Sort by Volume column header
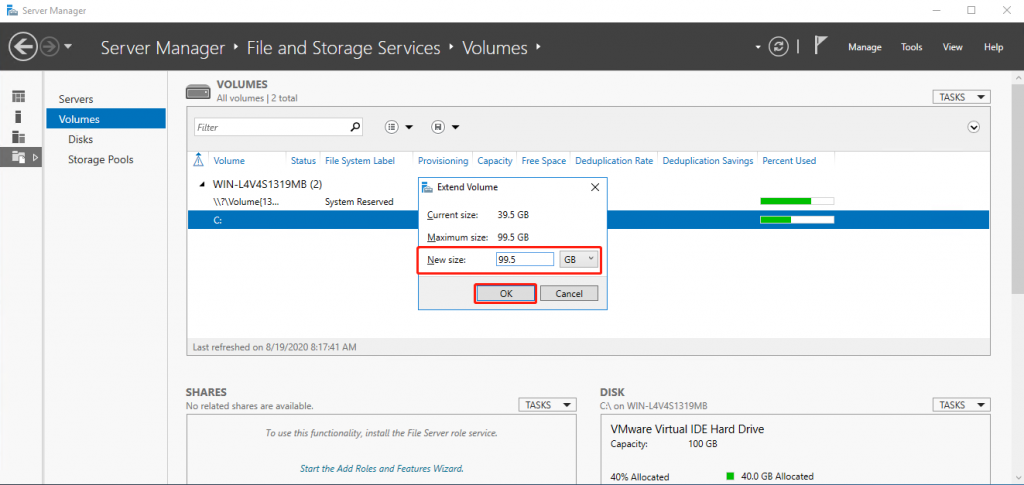The image size is (1024, 485). [229, 161]
